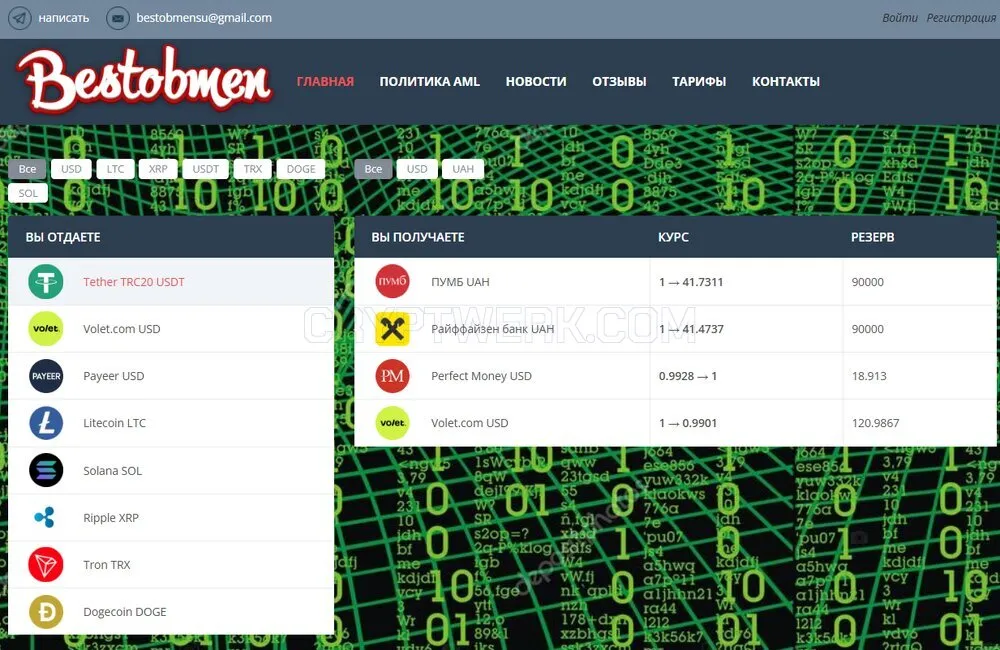1000x650 pixels.
Task: Click the email envelope icon
Action: coord(118,18)
